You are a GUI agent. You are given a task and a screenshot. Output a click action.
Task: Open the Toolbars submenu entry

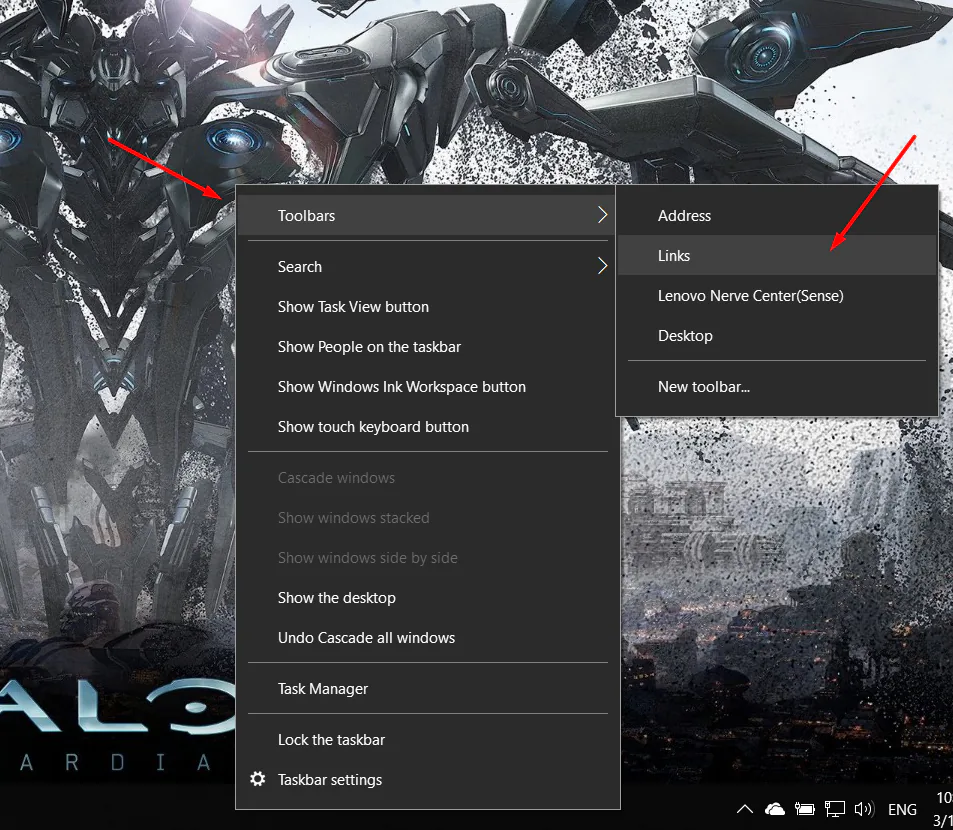[427, 215]
